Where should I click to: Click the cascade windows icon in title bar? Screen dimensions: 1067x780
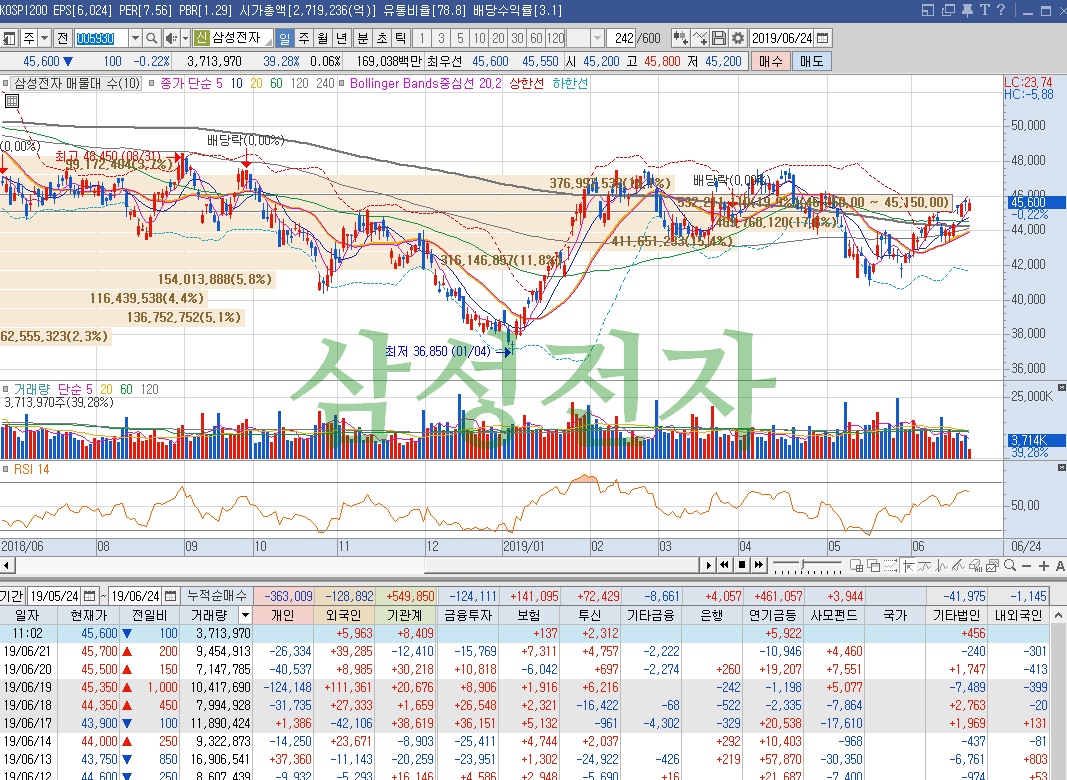pos(949,10)
